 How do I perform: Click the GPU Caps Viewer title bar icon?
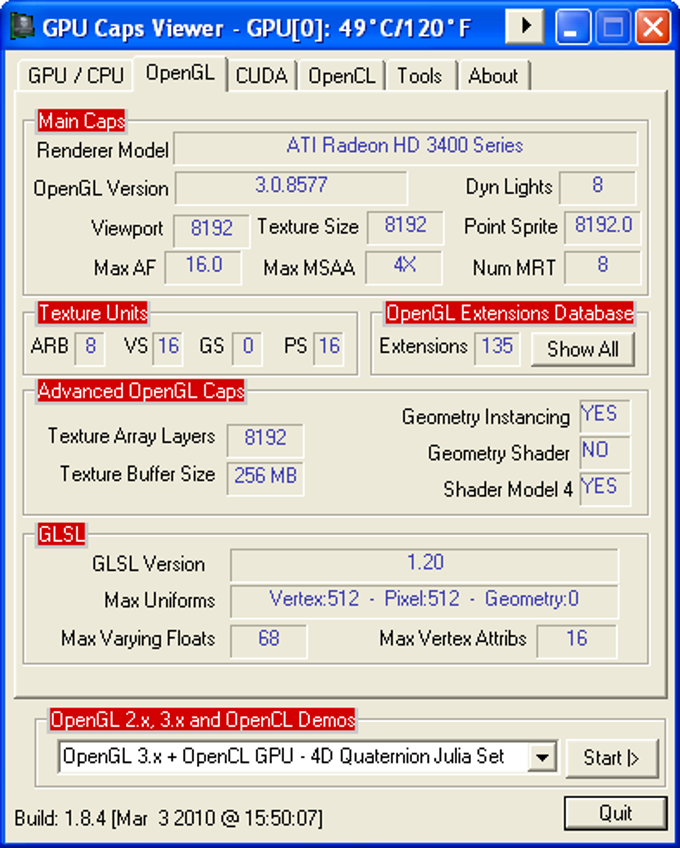21,26
